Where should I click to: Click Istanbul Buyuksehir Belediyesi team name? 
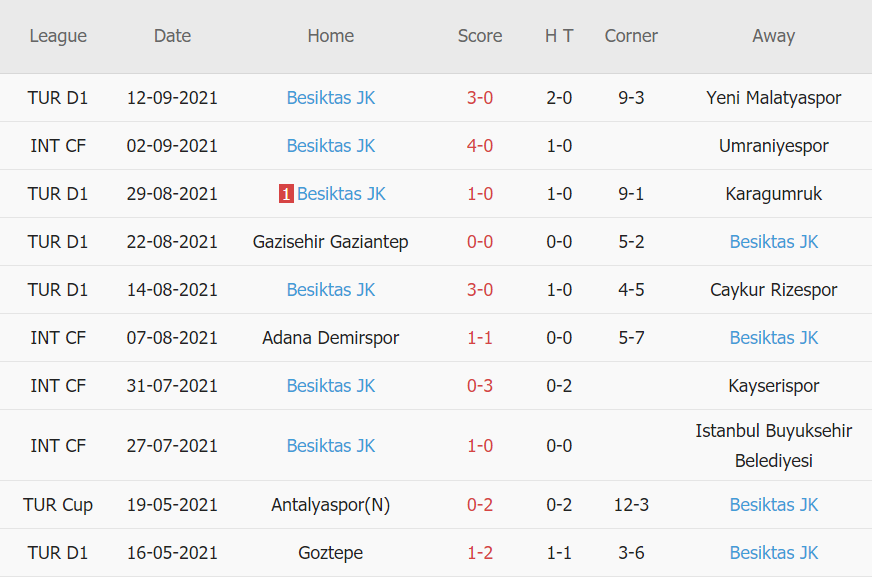[774, 446]
